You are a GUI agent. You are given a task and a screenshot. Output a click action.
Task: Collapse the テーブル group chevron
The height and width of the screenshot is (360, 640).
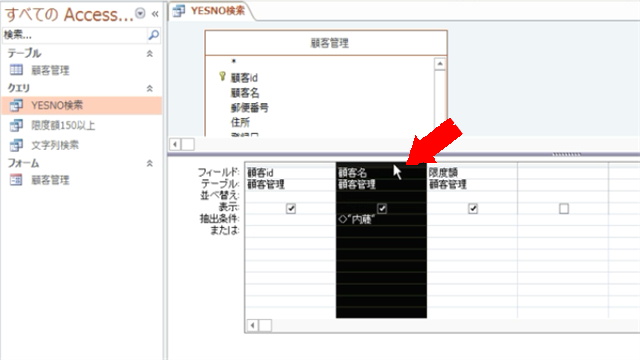(150, 53)
